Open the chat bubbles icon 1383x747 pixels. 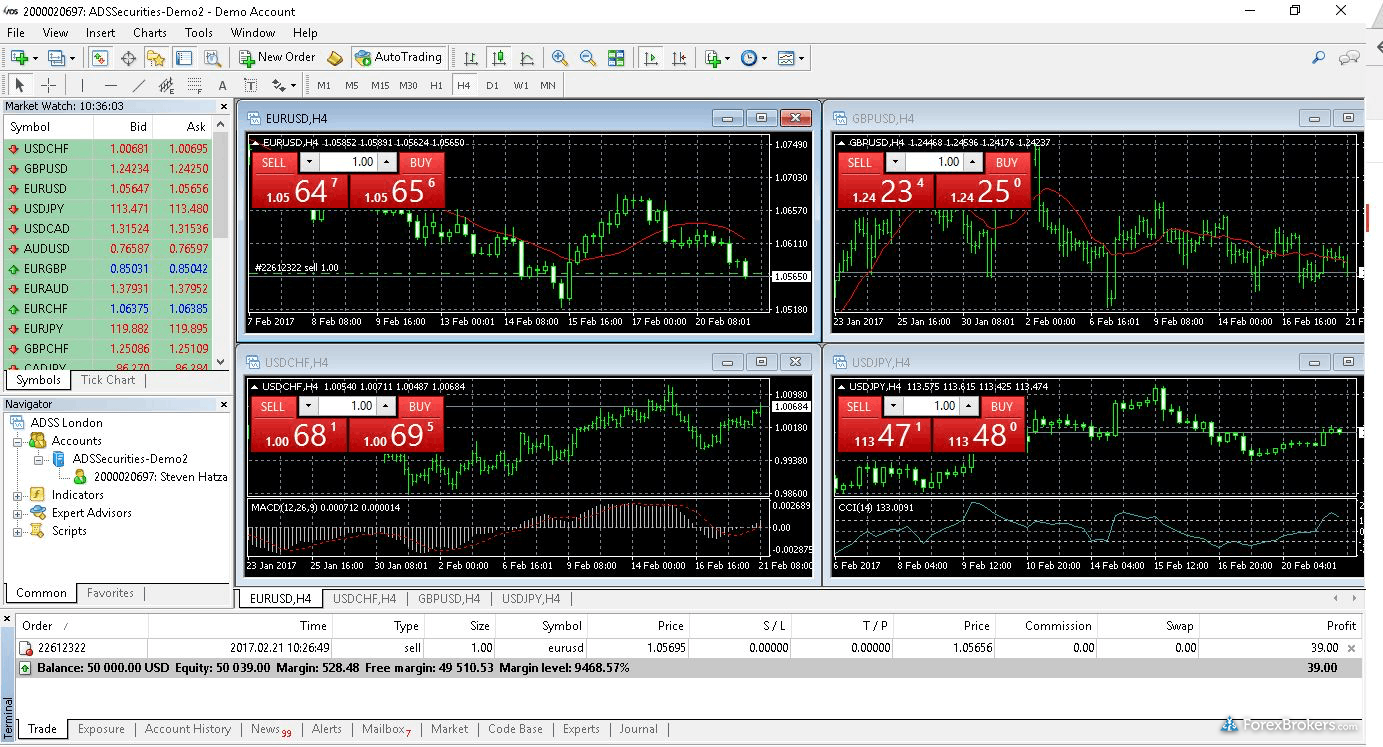click(x=1350, y=58)
